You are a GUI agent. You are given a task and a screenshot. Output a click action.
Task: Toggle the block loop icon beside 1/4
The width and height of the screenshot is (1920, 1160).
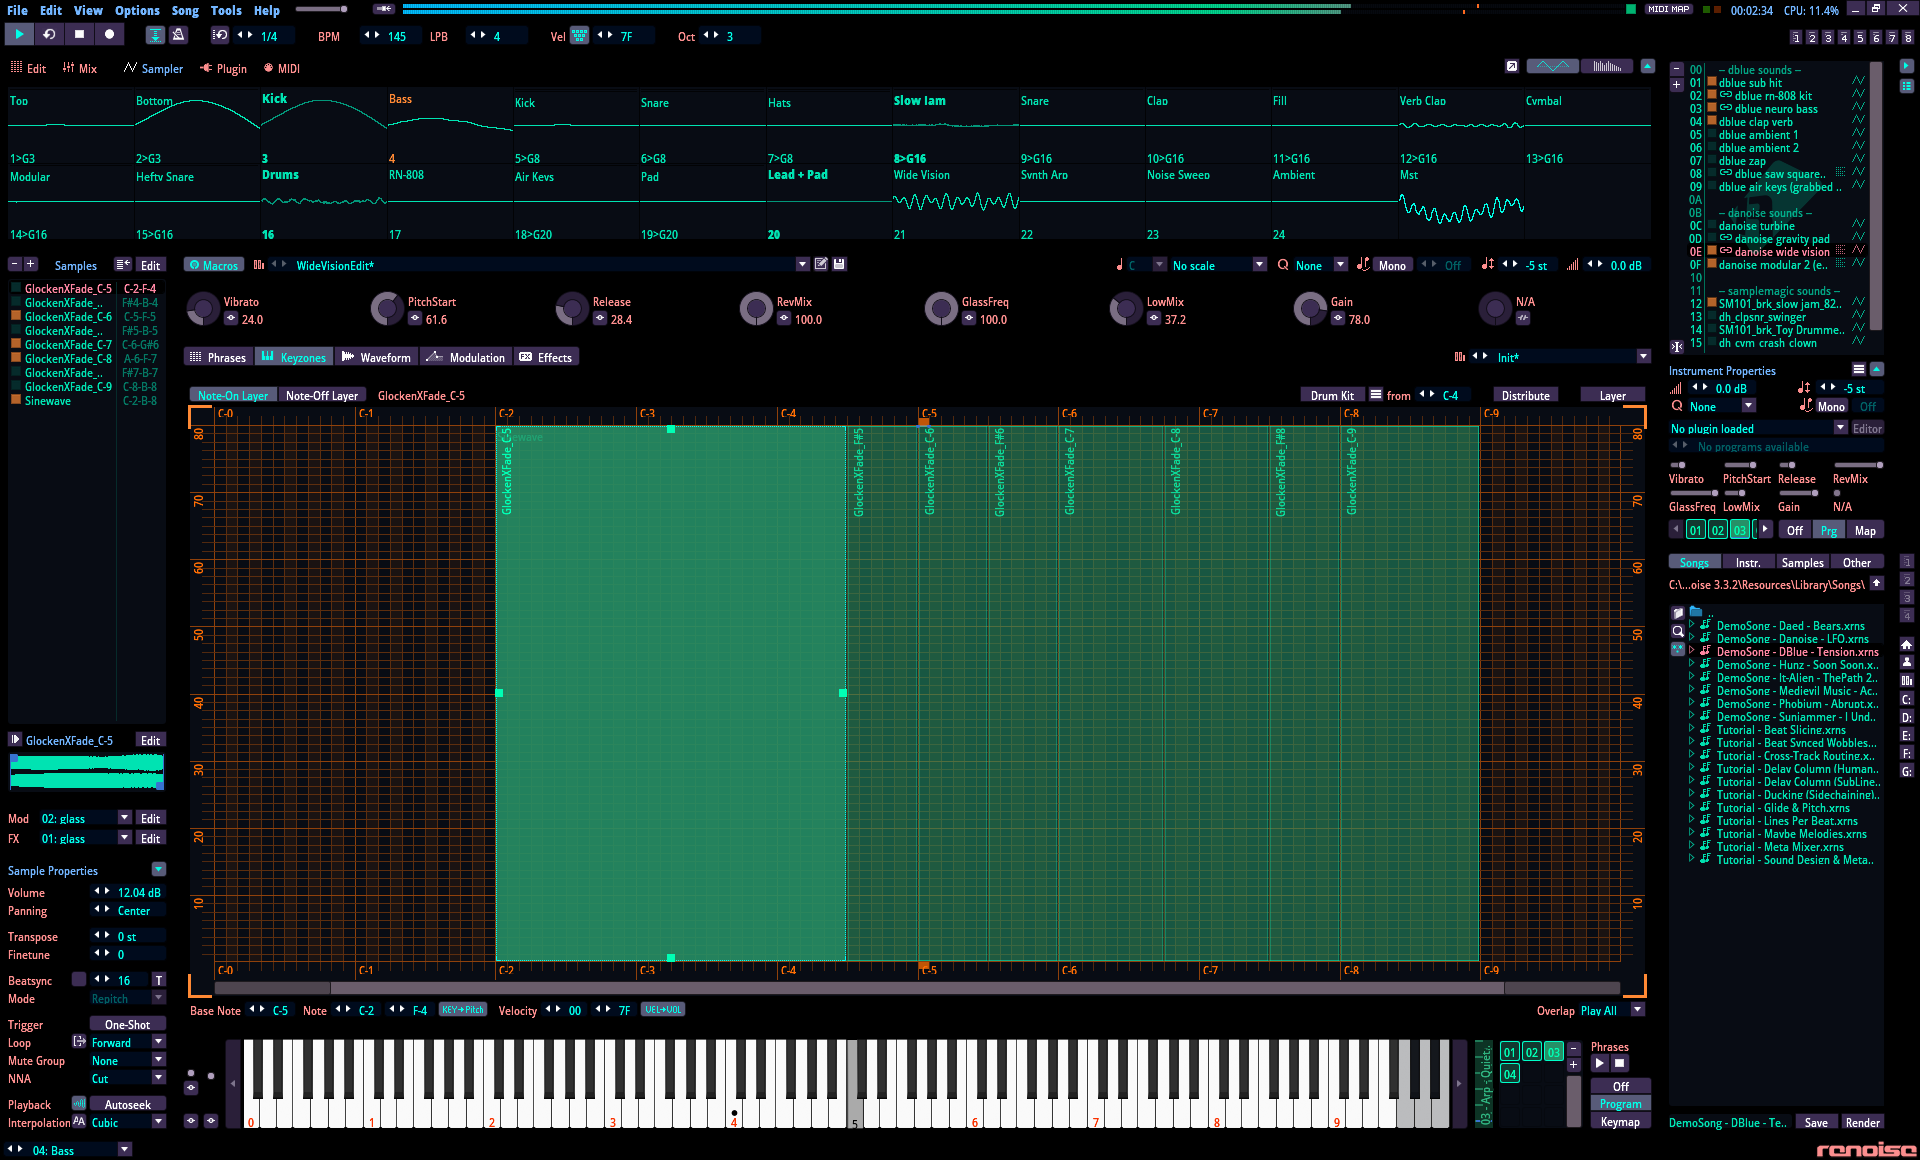tap(220, 35)
